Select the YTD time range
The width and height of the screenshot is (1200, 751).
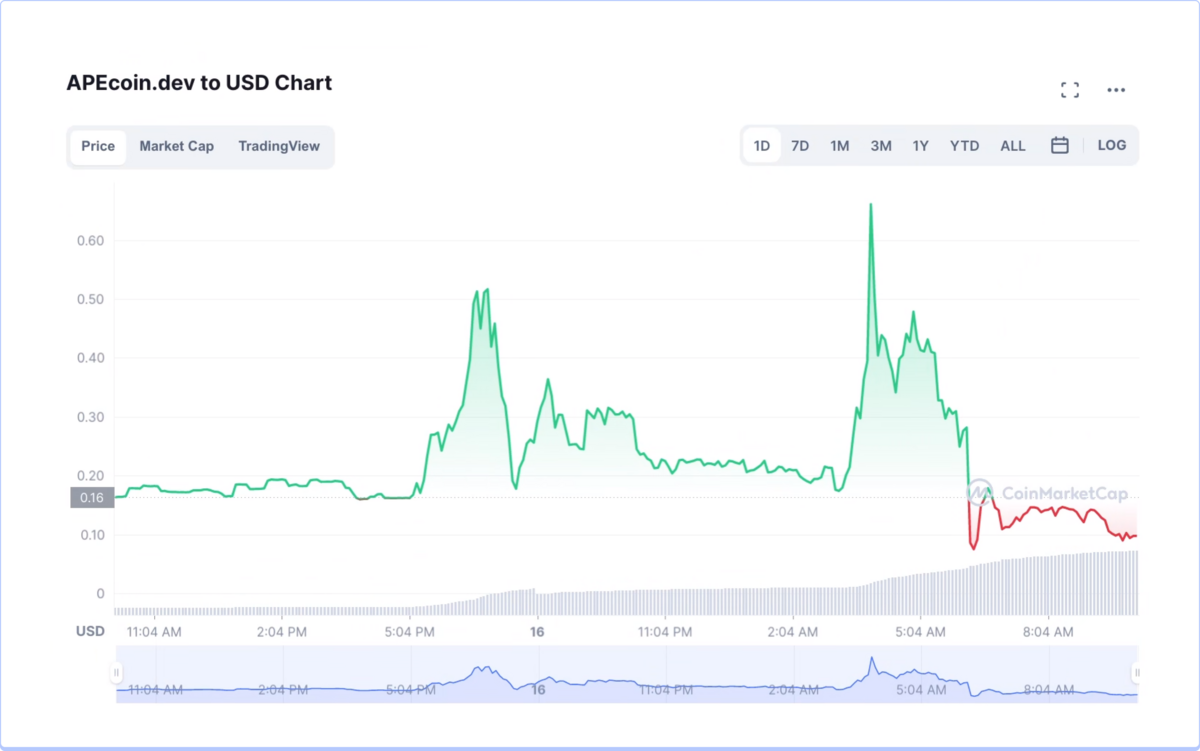pos(965,146)
